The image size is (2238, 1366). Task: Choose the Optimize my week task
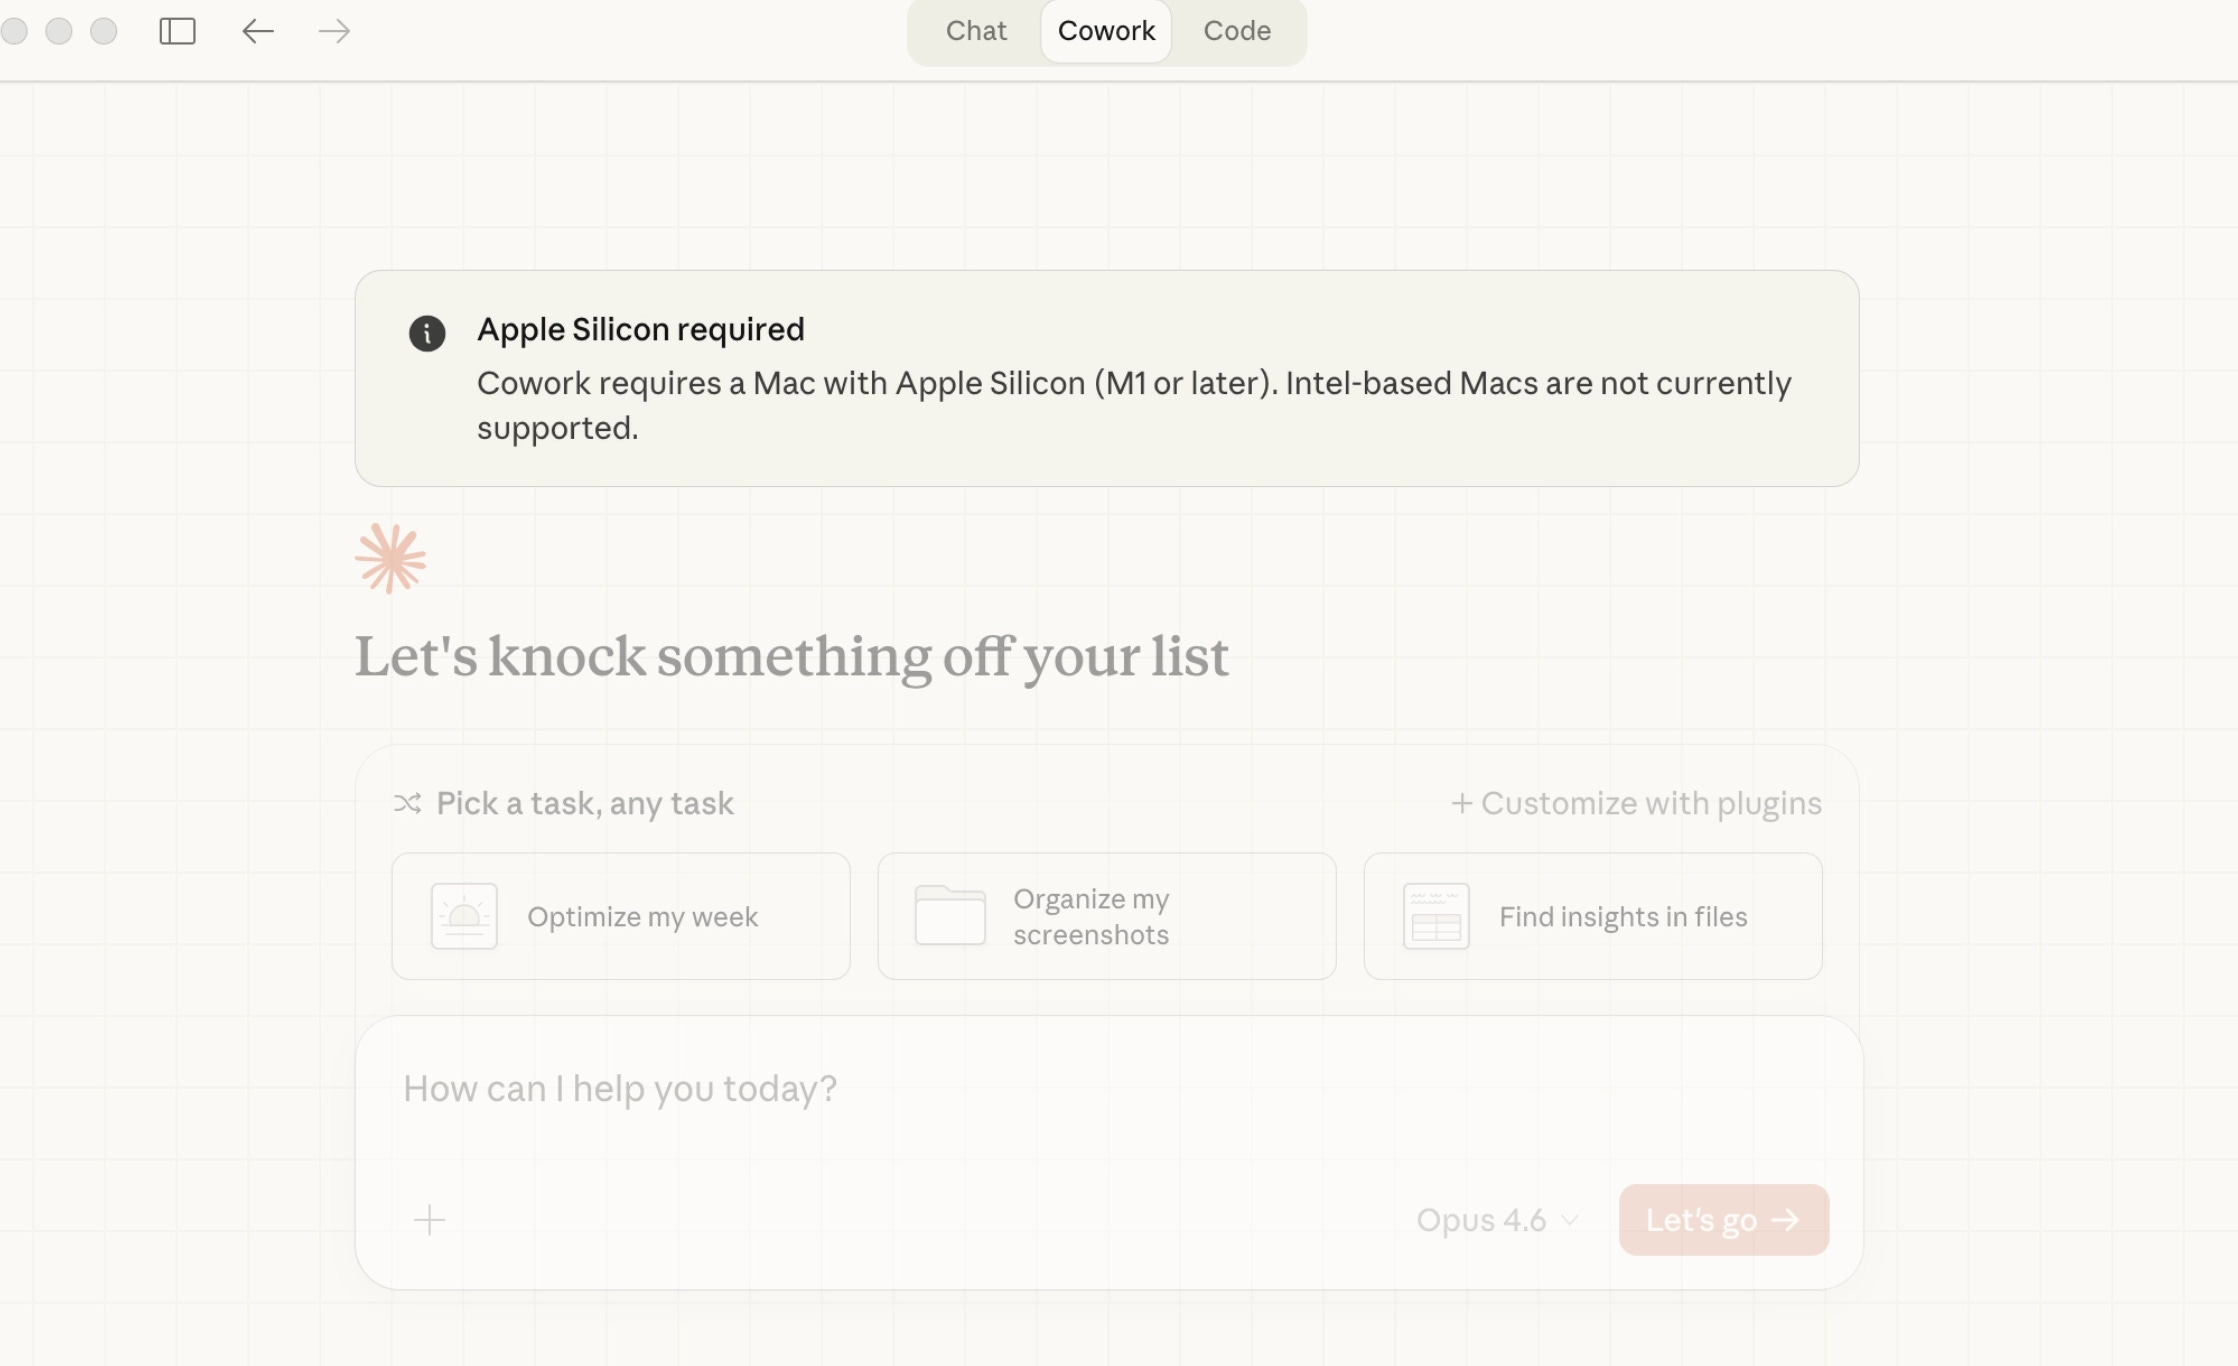642,917
